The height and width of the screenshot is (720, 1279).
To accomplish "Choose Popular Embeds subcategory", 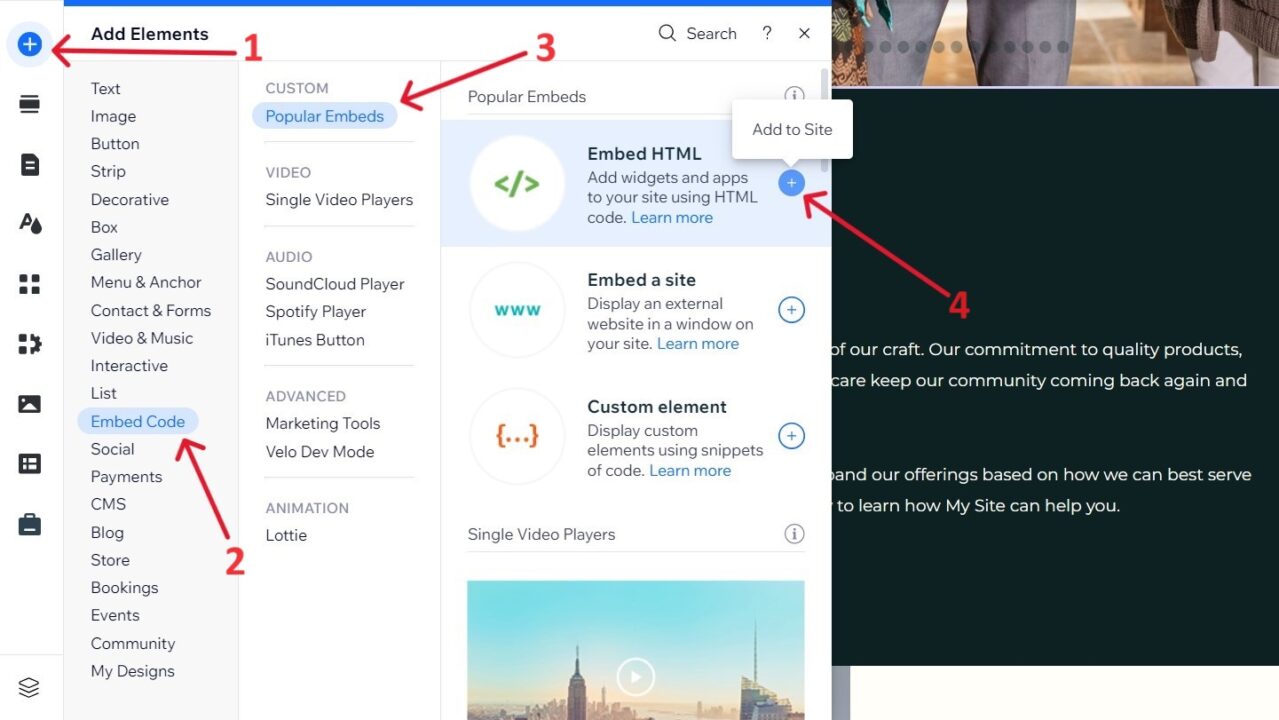I will [325, 116].
